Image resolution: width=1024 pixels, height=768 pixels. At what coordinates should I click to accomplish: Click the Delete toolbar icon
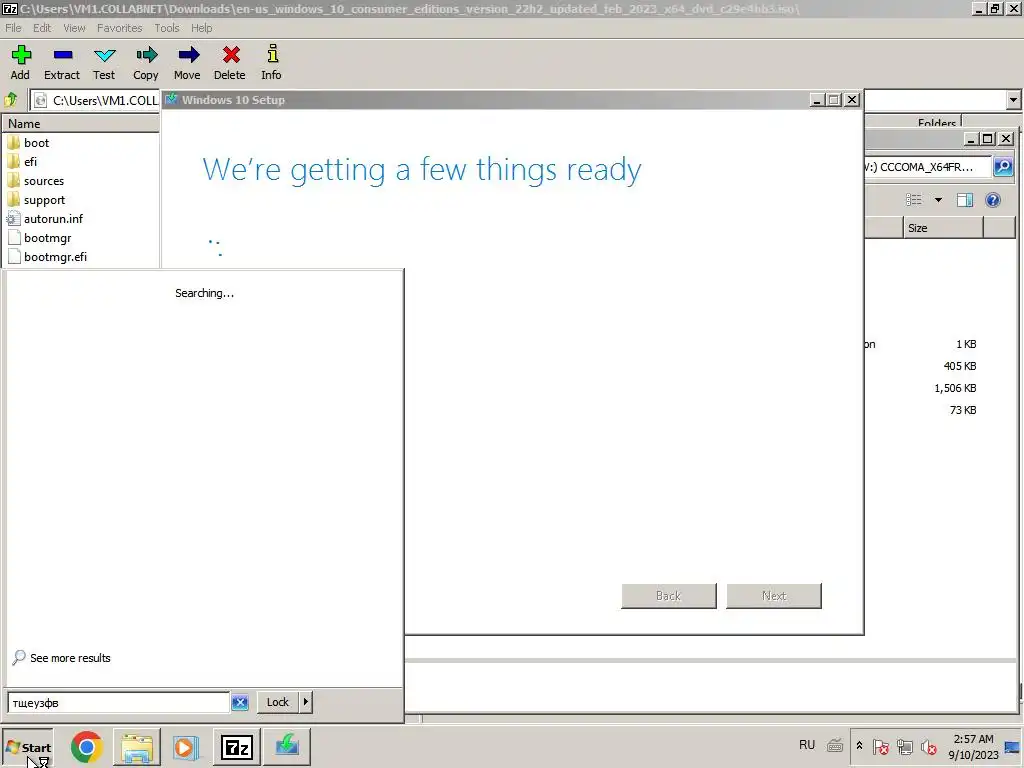point(230,63)
